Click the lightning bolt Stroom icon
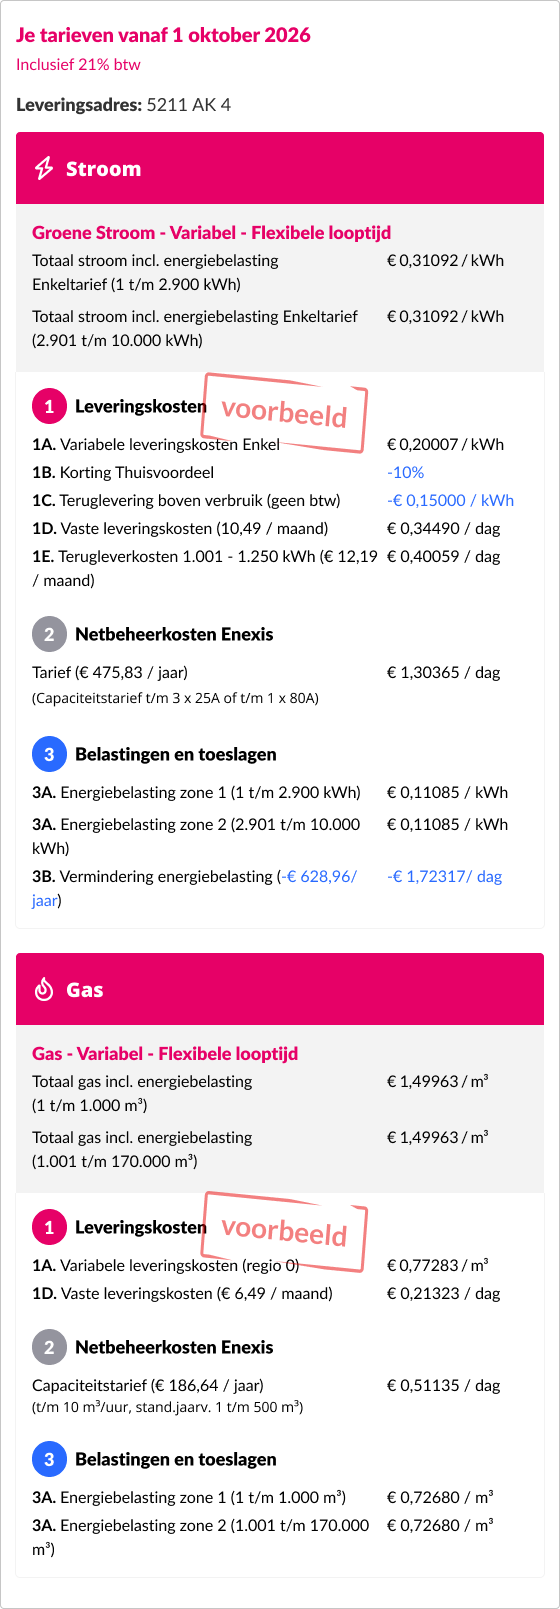This screenshot has height=1609, width=560. [44, 169]
